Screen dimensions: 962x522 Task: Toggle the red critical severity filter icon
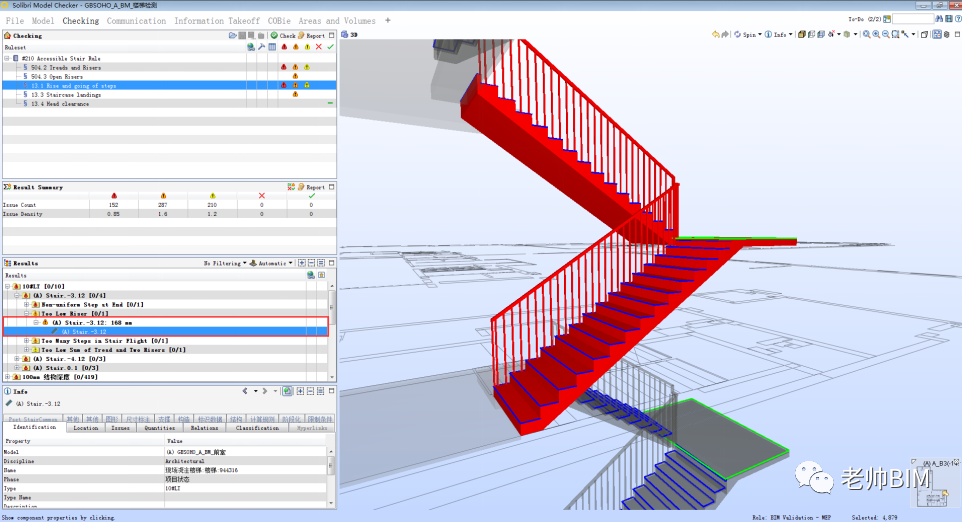284,47
